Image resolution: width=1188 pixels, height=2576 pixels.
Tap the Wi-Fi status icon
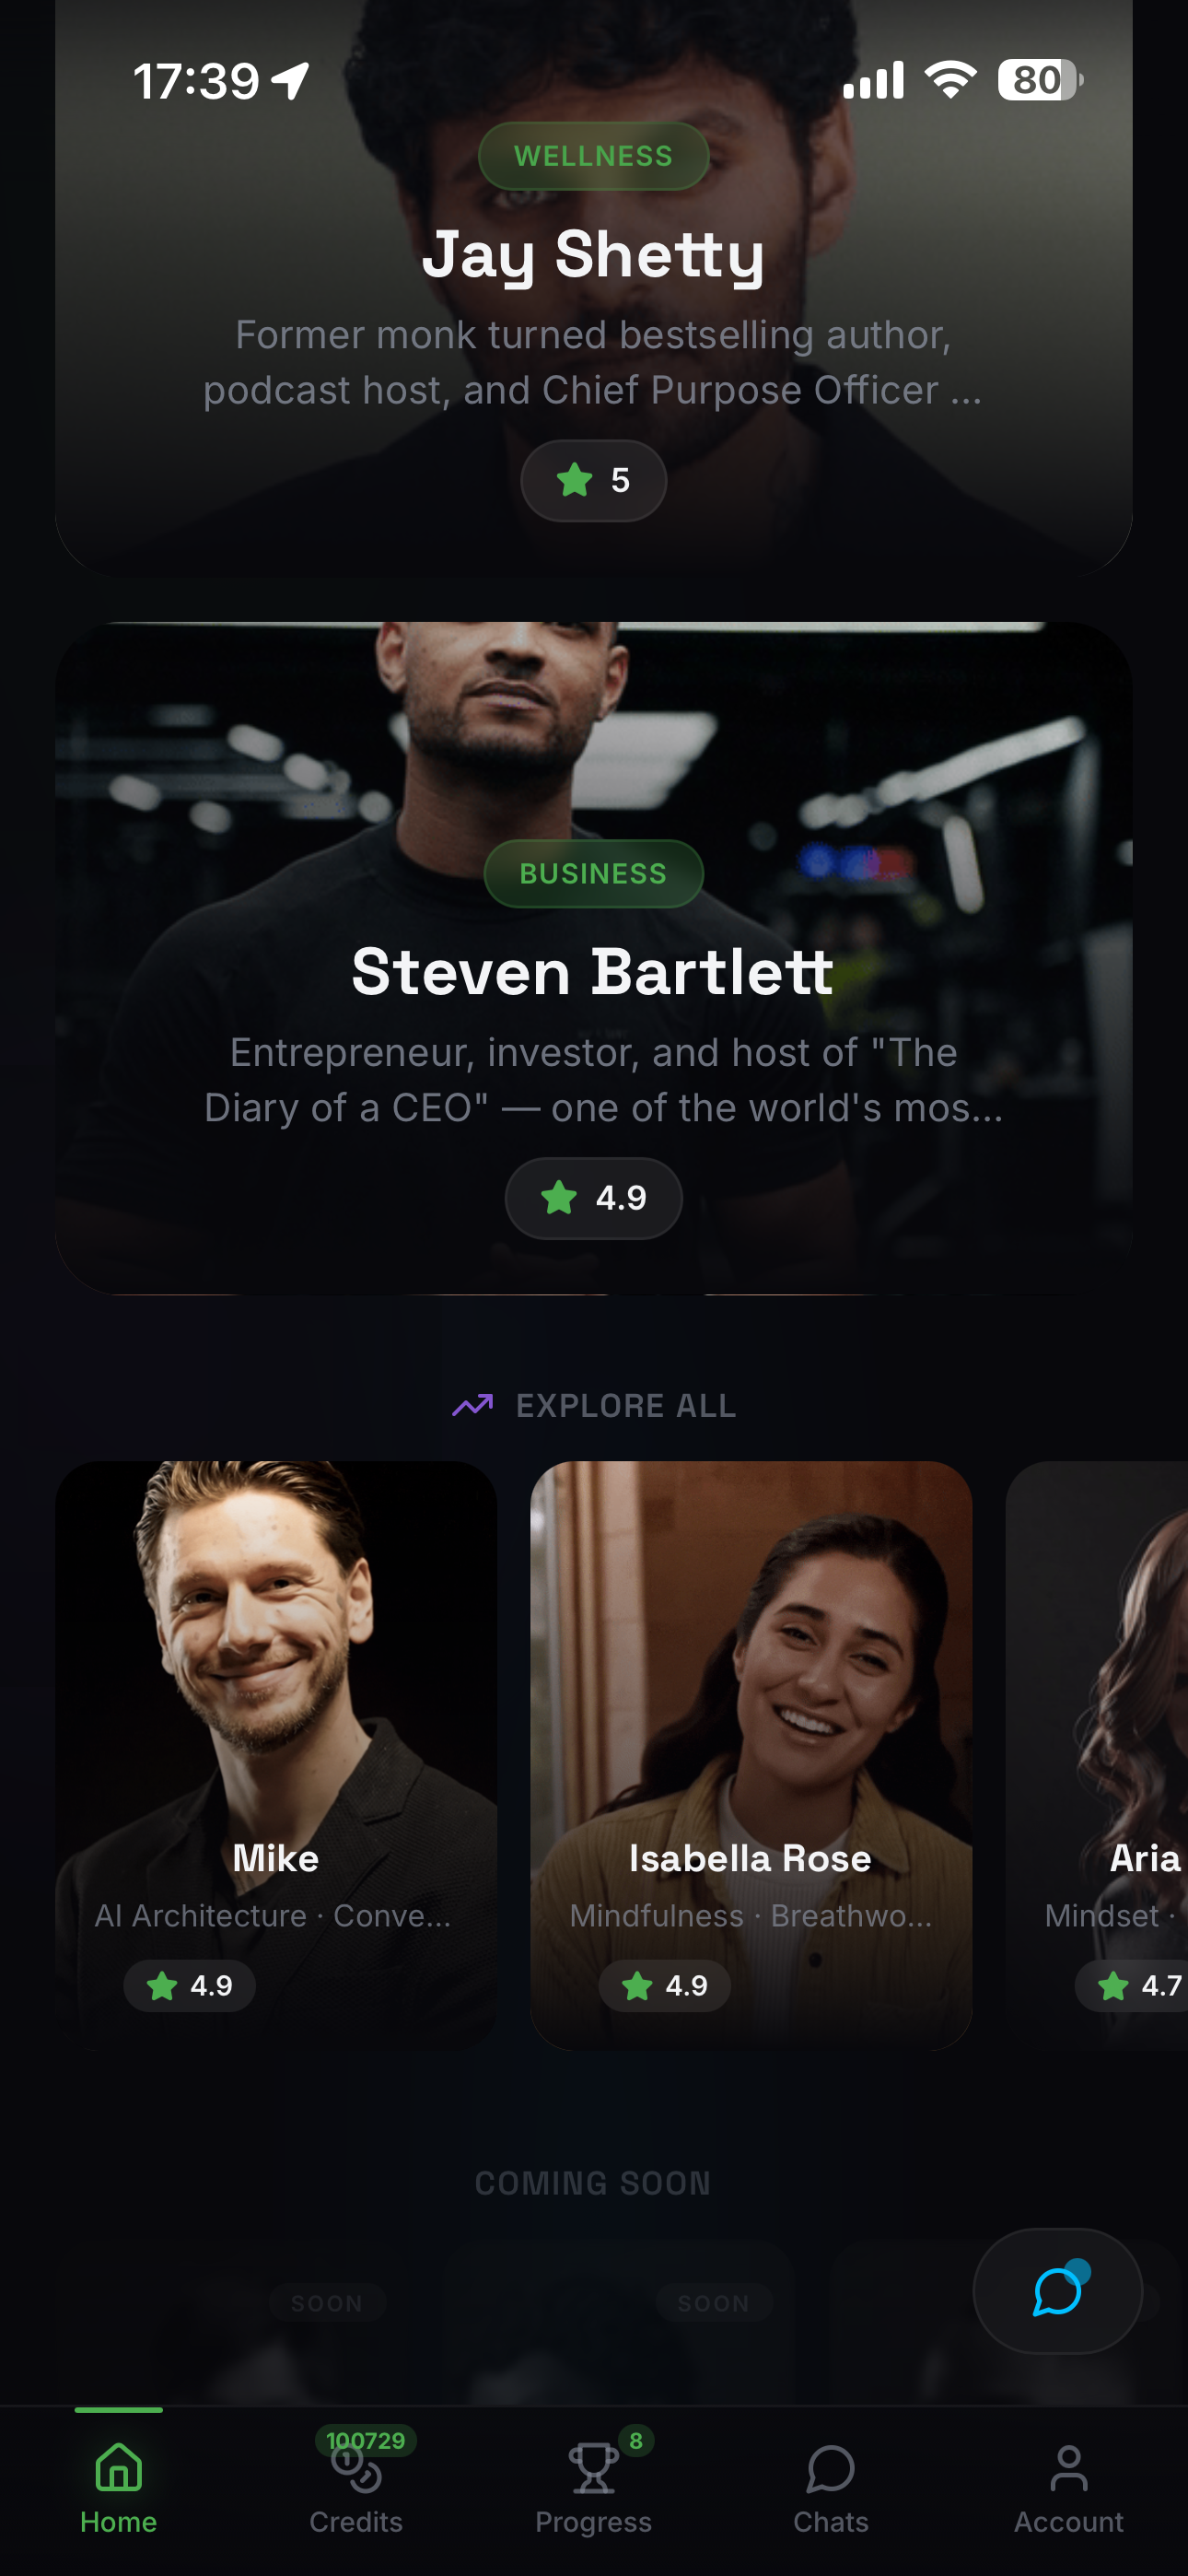pos(950,80)
